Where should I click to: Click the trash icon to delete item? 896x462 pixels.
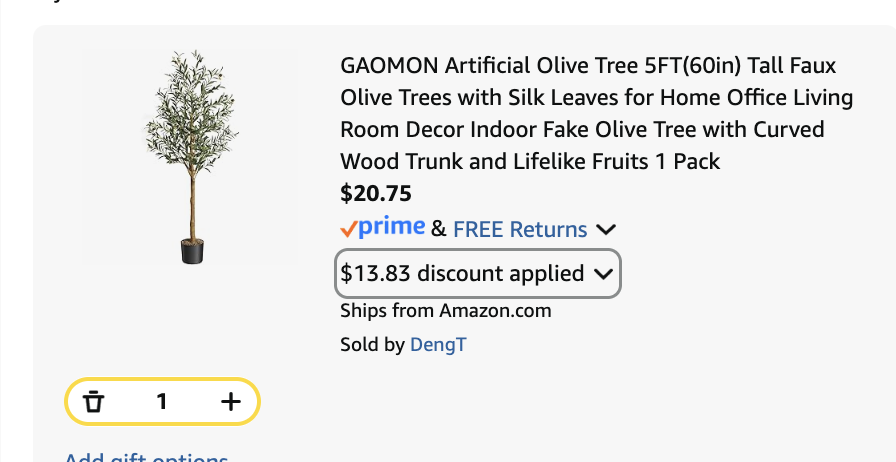click(x=94, y=402)
